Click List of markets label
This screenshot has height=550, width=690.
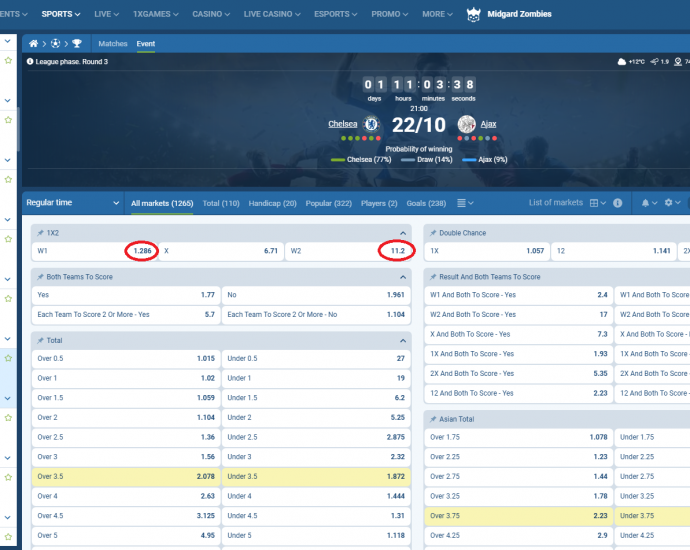click(556, 202)
